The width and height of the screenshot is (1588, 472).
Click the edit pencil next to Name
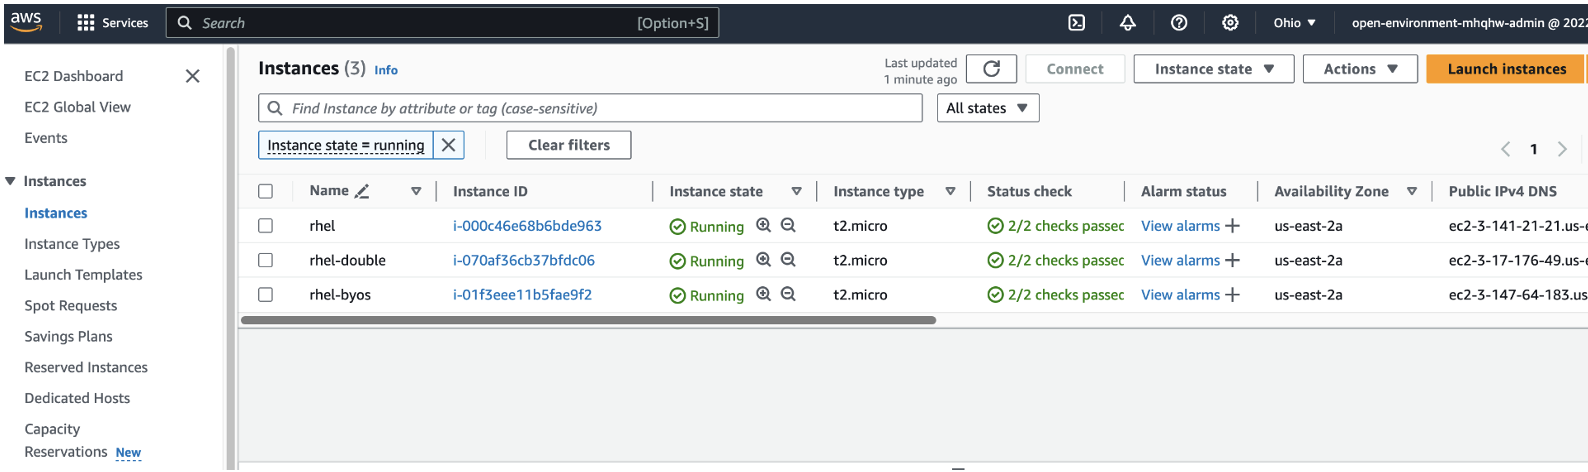pos(362,191)
